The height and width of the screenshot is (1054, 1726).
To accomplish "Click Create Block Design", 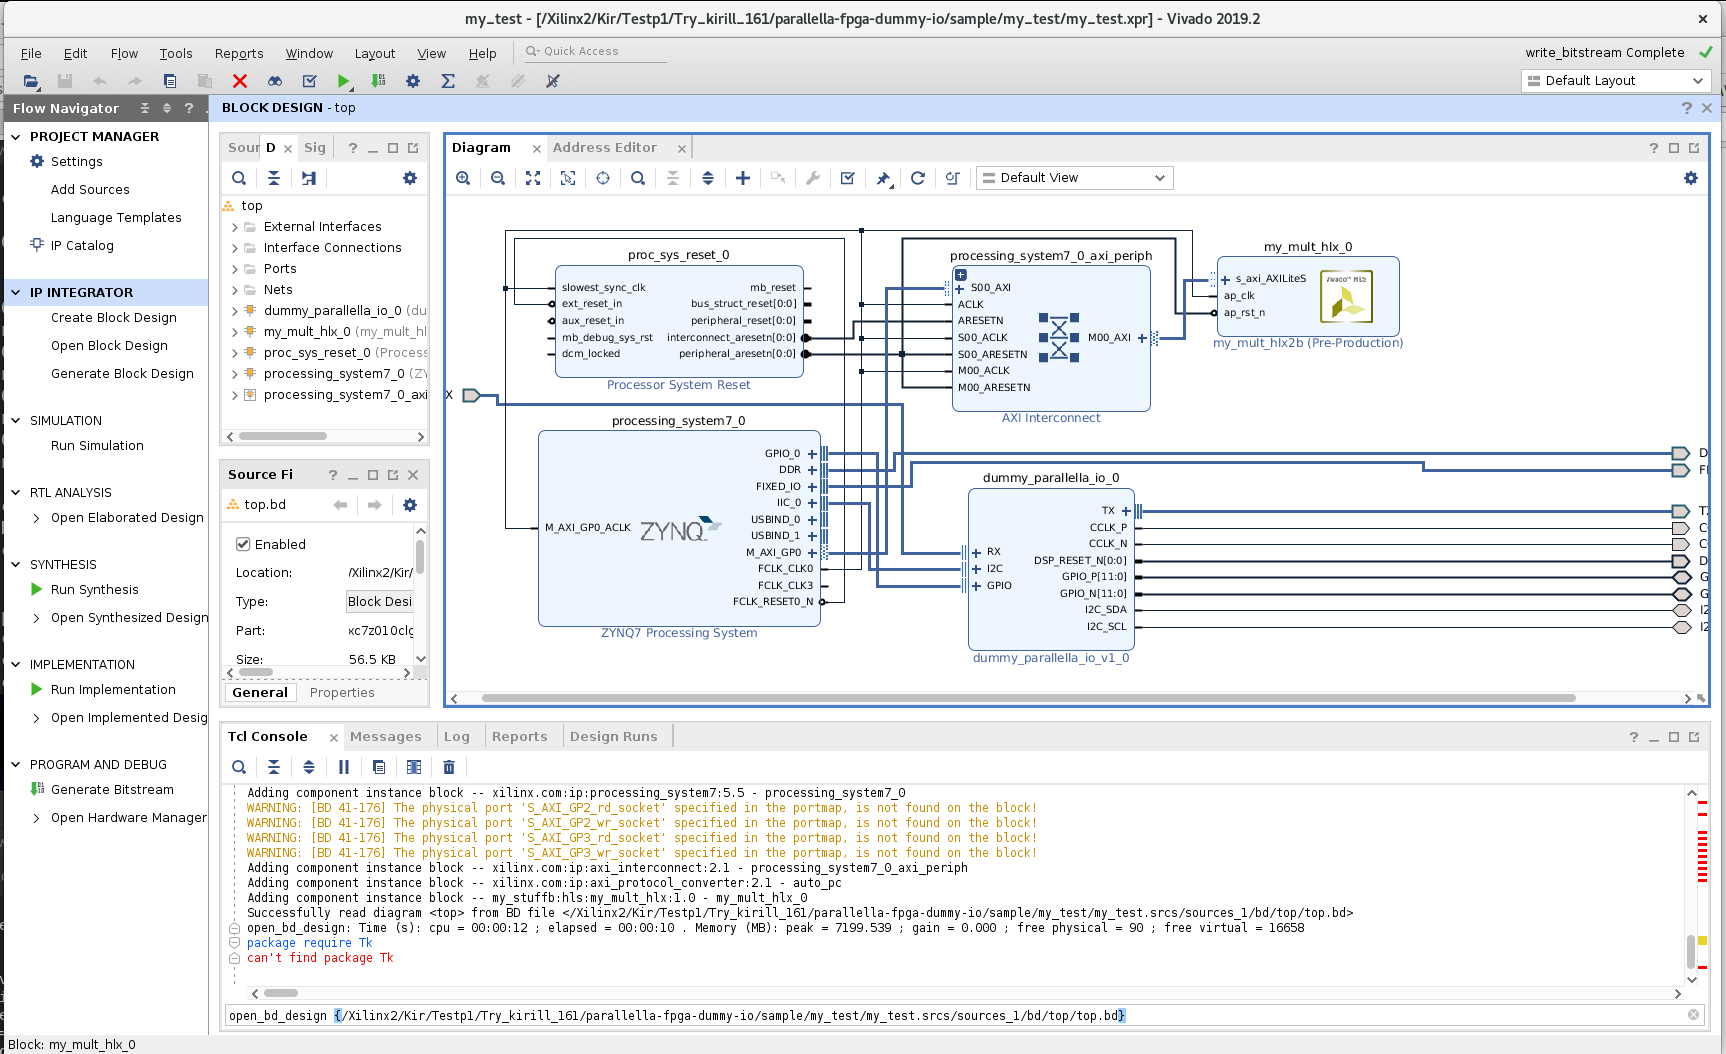I will [x=114, y=318].
